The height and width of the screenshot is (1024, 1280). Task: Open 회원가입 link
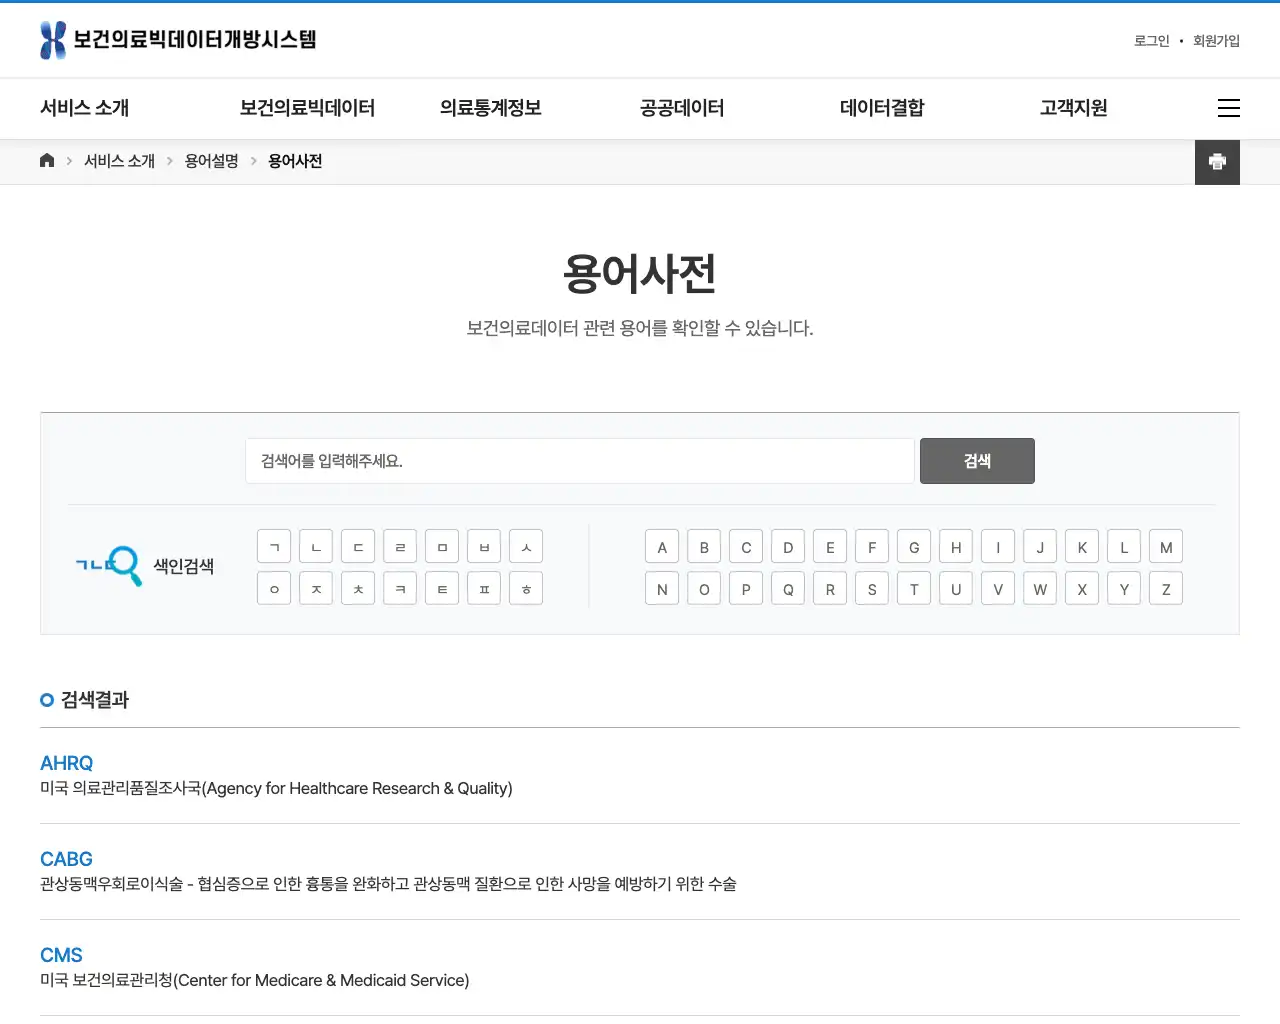click(x=1216, y=41)
